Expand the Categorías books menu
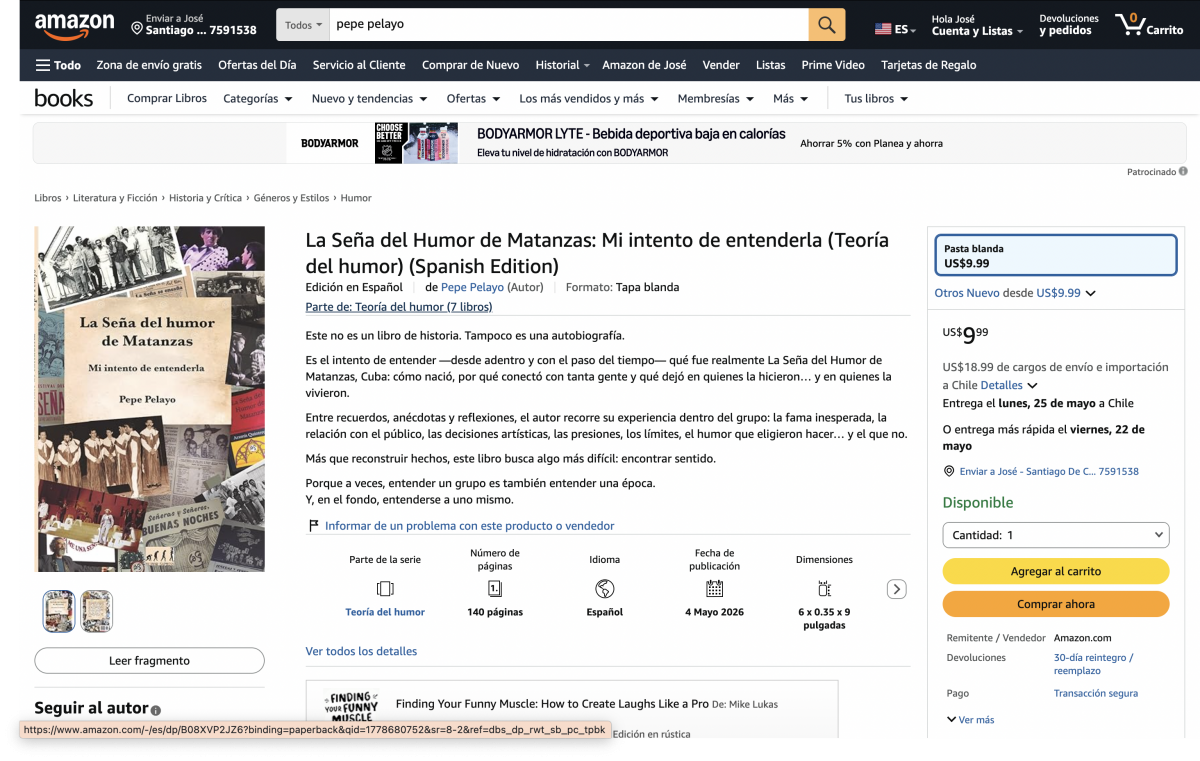Screen dimensions: 1200x761 258,99
